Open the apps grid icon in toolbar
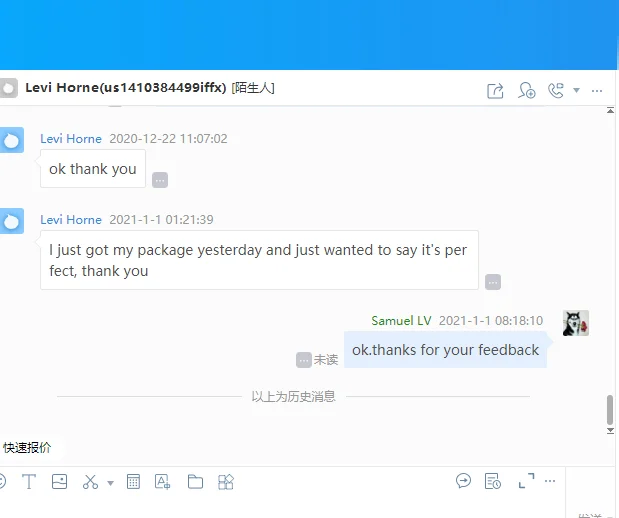This screenshot has width=619, height=518. point(226,482)
